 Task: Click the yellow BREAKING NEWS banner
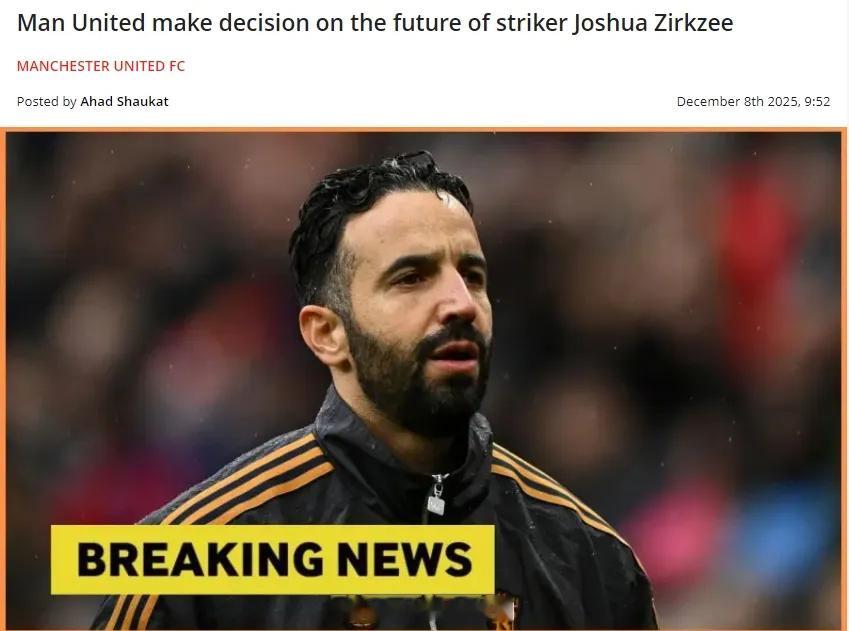coord(272,559)
